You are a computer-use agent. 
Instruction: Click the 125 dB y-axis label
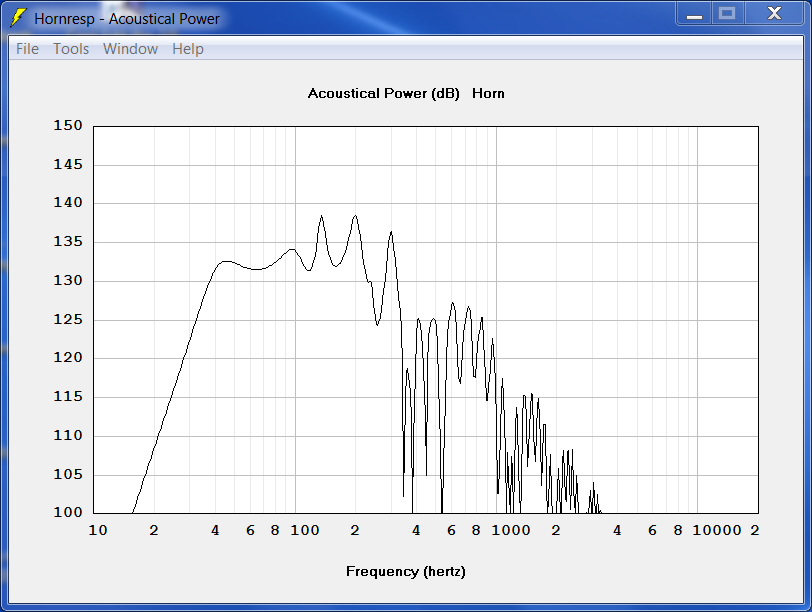click(x=68, y=319)
